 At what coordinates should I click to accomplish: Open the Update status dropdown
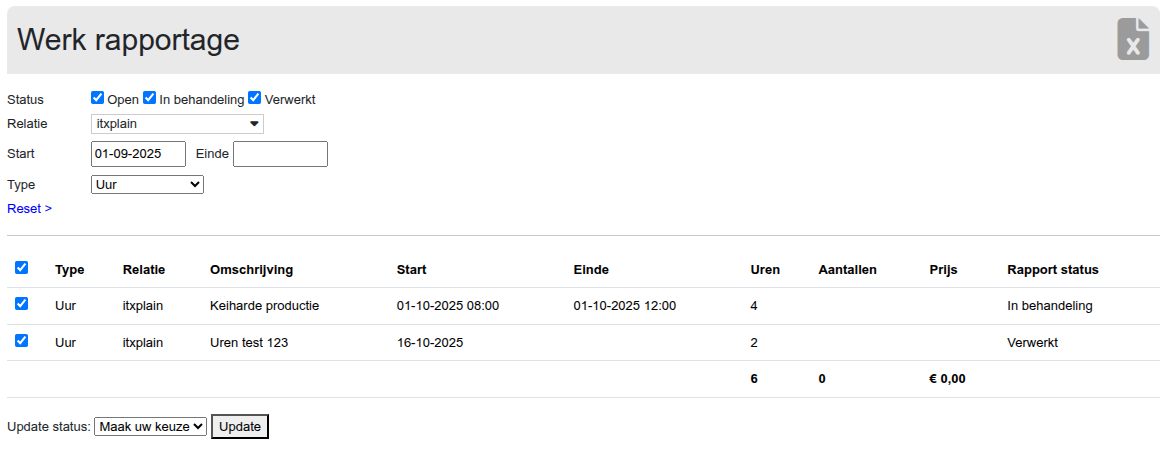[150, 427]
